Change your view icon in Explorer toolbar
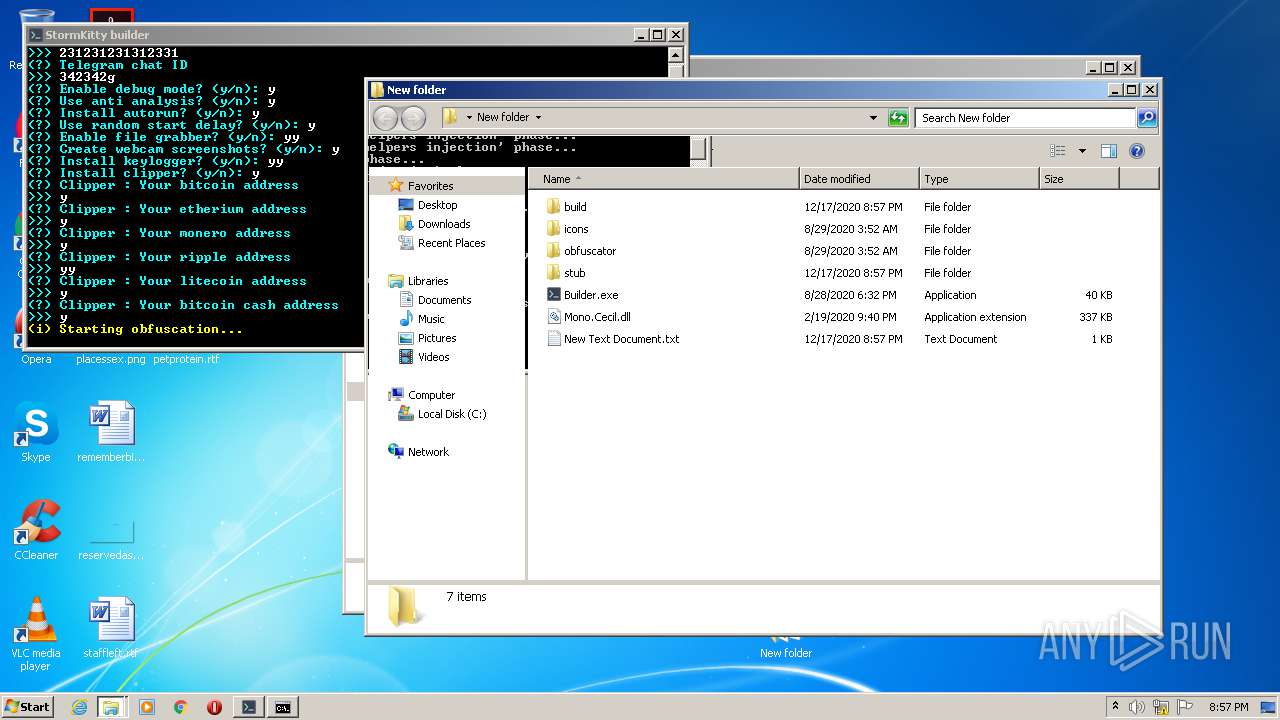The image size is (1280, 720). click(1058, 151)
